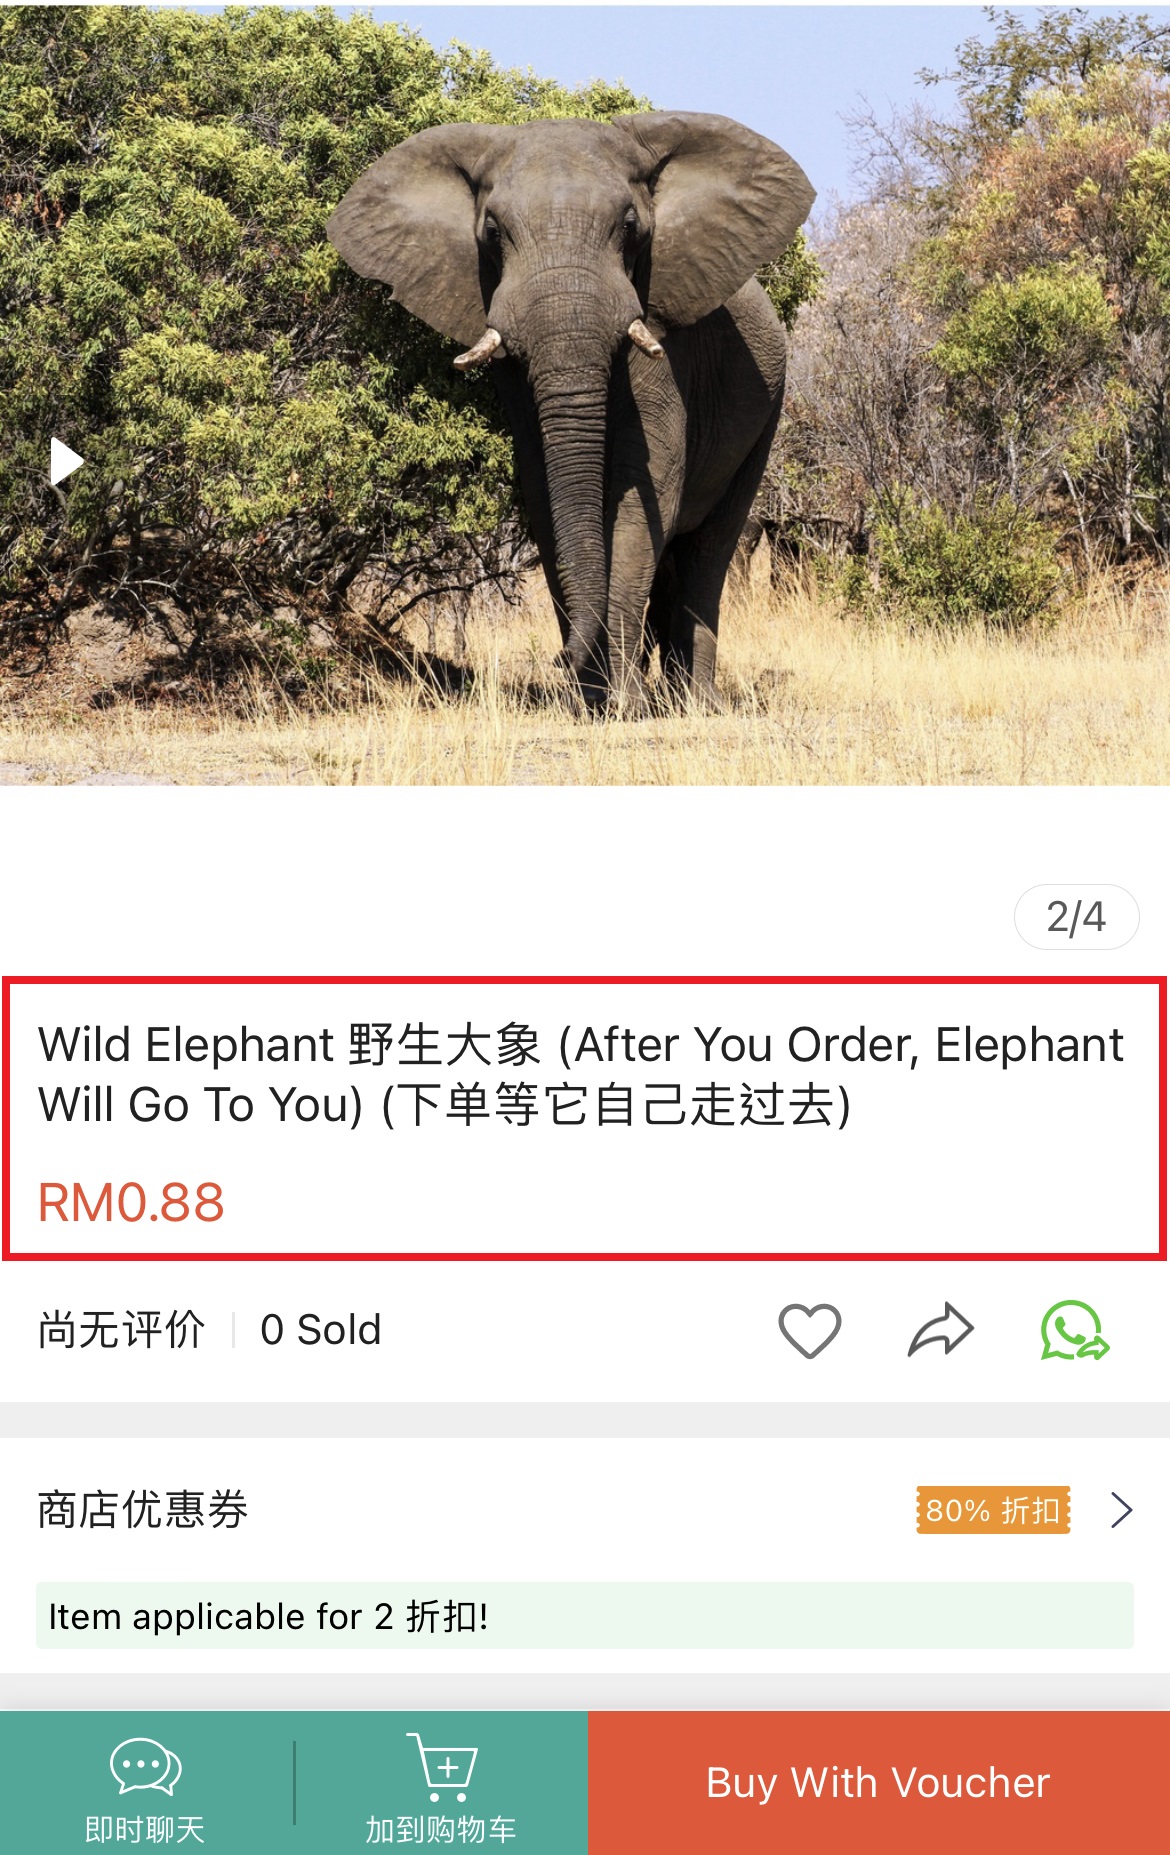Share product using arrow icon
This screenshot has width=1170, height=1855.
[x=941, y=1330]
